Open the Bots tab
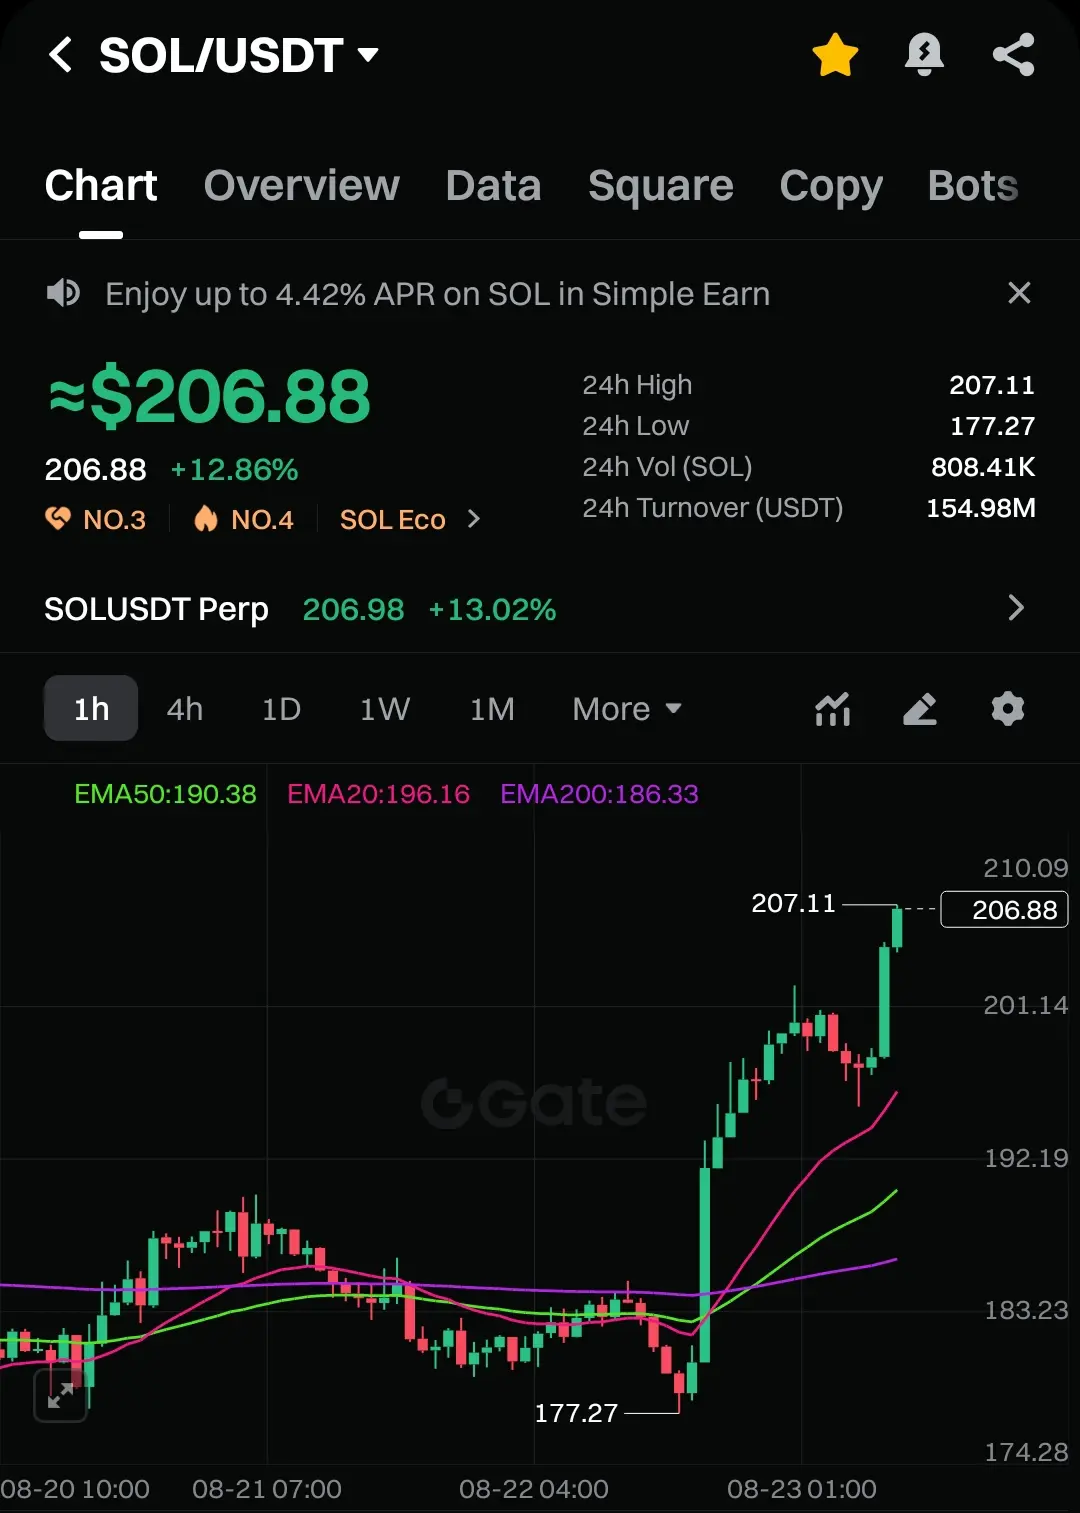Screen dimensions: 1080x1513 (973, 186)
